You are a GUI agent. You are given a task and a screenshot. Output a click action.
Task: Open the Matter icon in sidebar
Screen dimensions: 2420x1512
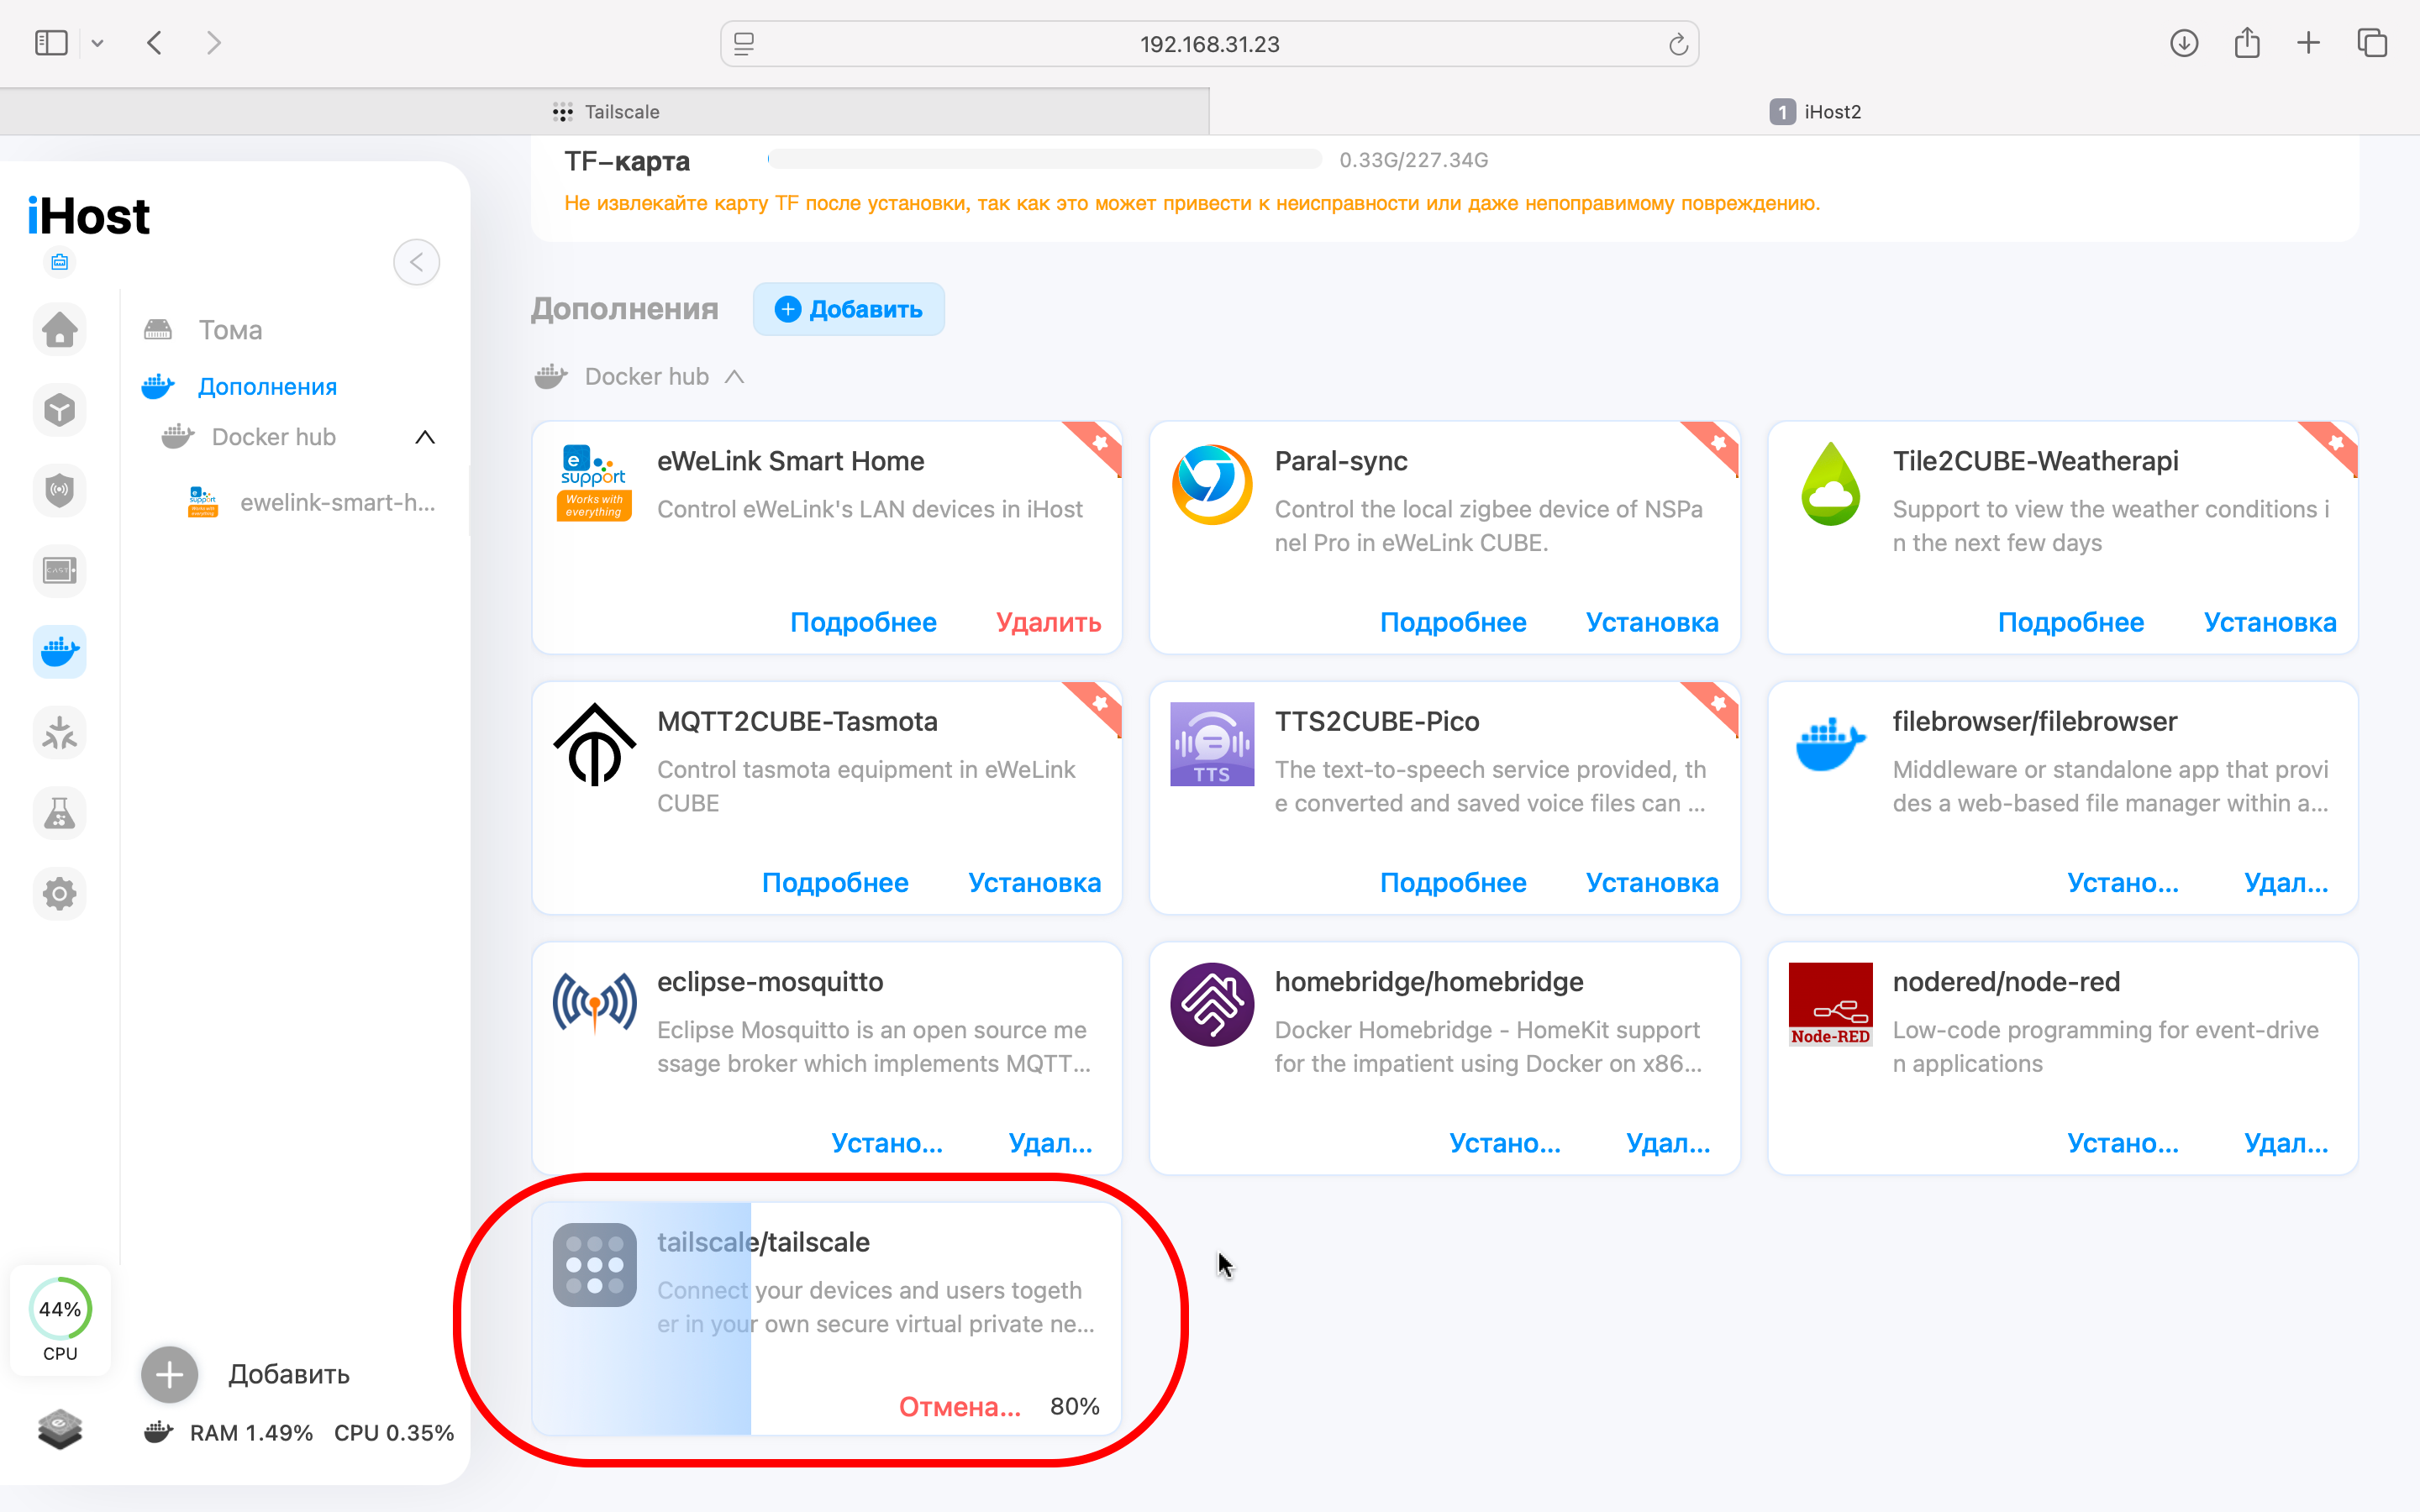click(x=60, y=733)
